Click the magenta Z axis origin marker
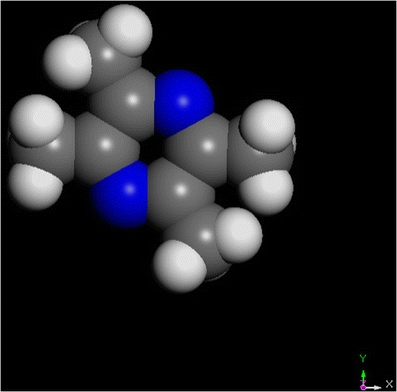 [363, 387]
